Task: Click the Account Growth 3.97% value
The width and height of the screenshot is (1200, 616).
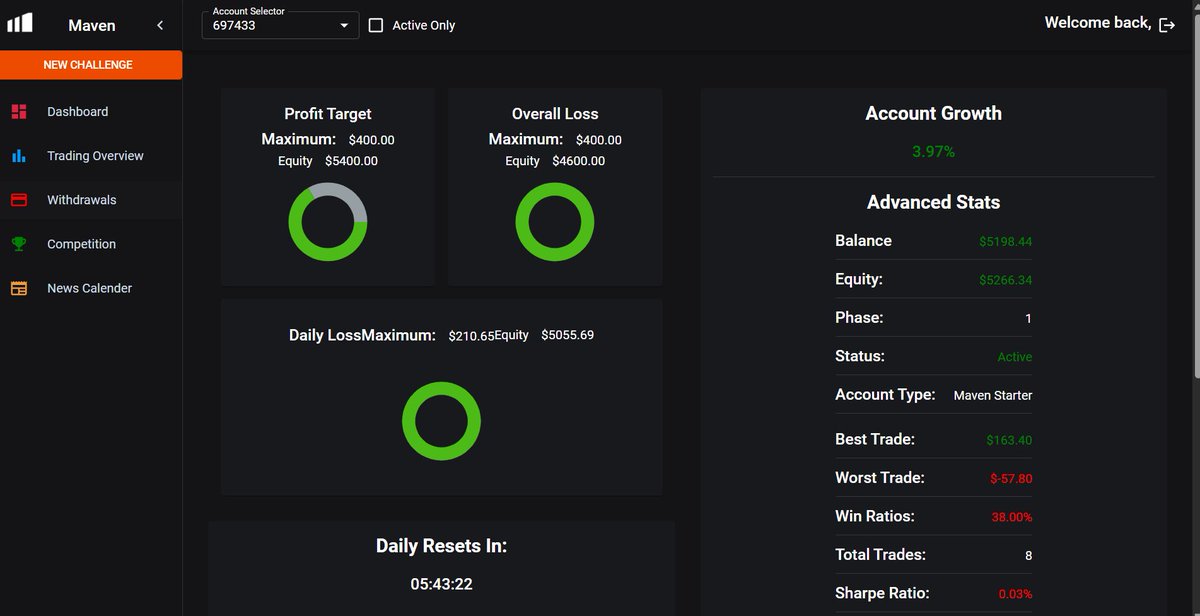Action: pyautogui.click(x=933, y=152)
